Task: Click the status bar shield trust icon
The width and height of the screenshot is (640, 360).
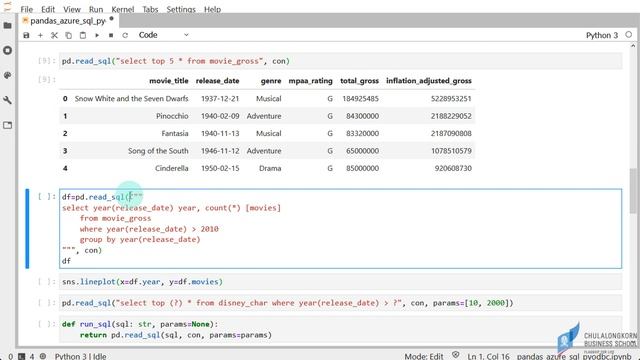Action: 456,355
